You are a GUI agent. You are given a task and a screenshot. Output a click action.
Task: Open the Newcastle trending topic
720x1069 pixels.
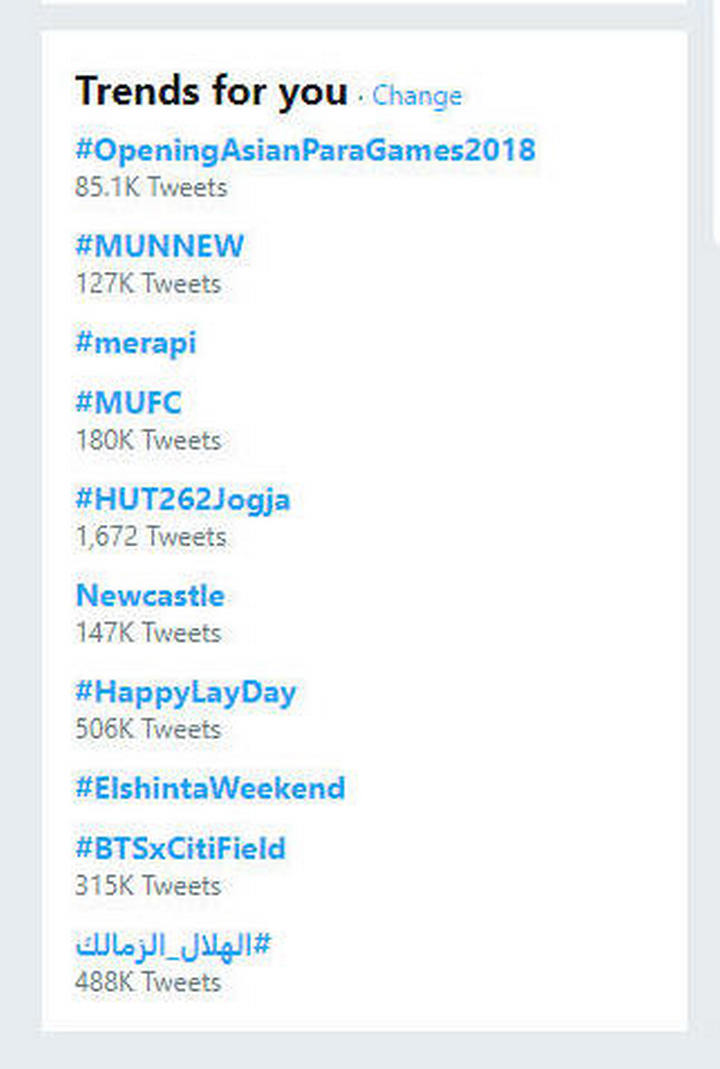click(x=150, y=595)
